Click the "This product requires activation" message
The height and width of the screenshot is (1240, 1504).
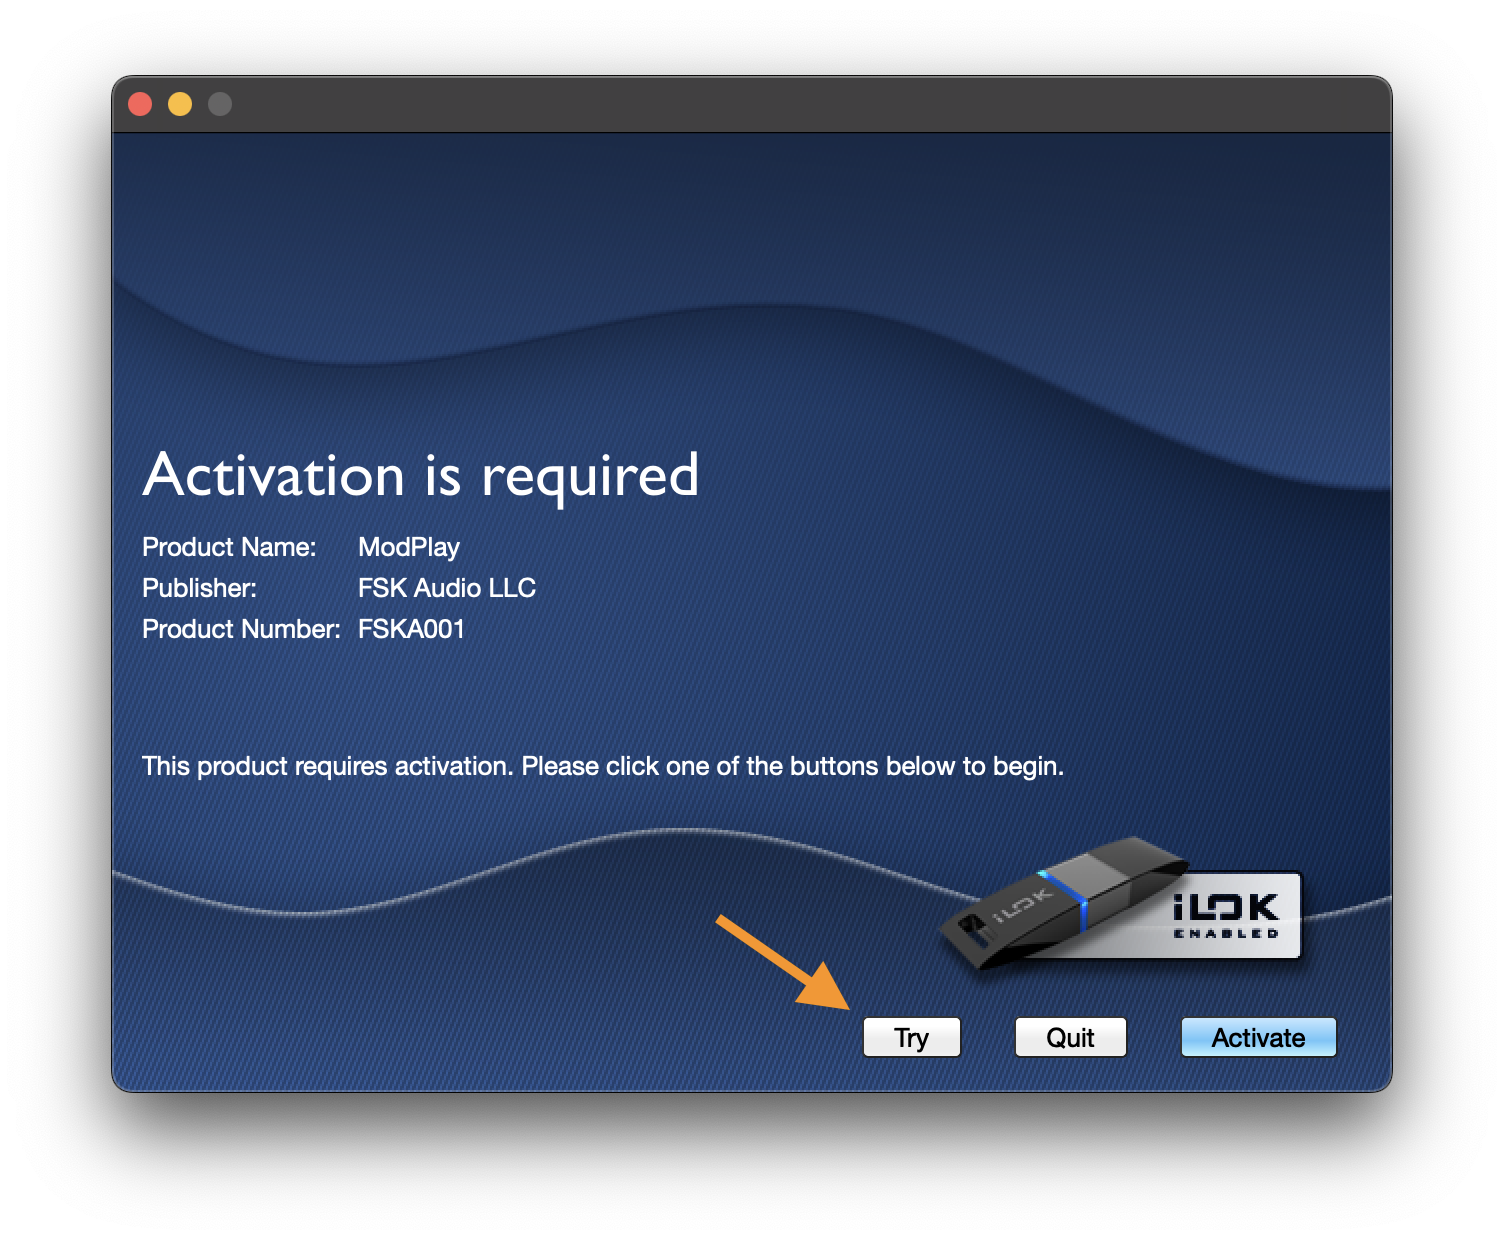click(x=602, y=766)
